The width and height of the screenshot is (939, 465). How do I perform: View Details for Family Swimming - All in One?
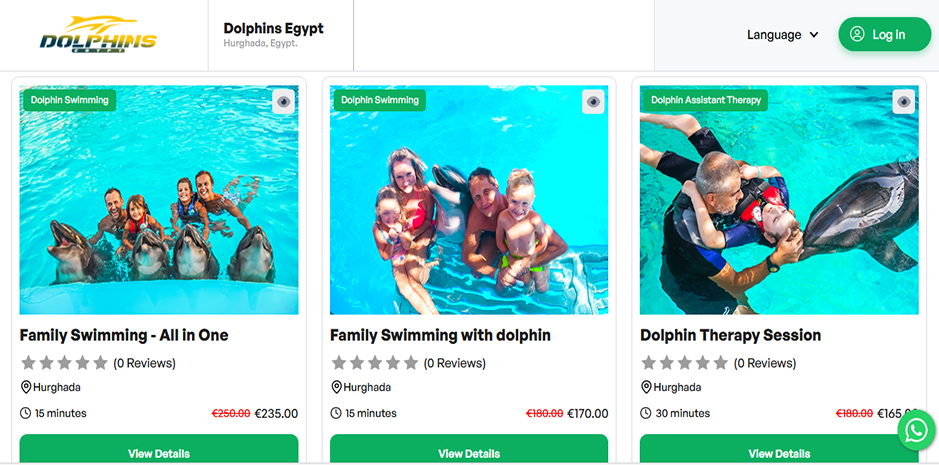coord(159,452)
